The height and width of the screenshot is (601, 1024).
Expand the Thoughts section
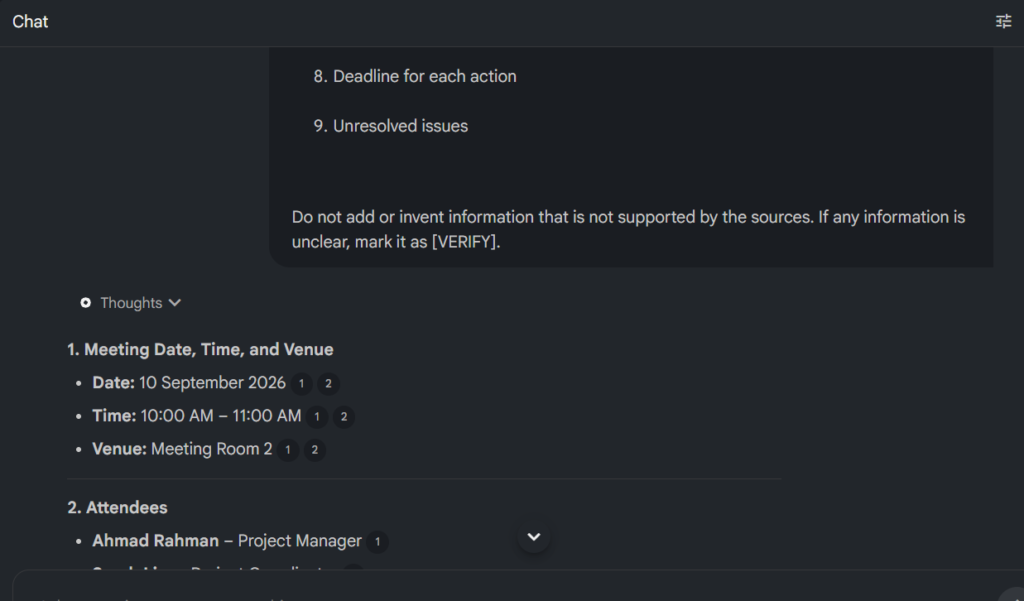(x=131, y=303)
